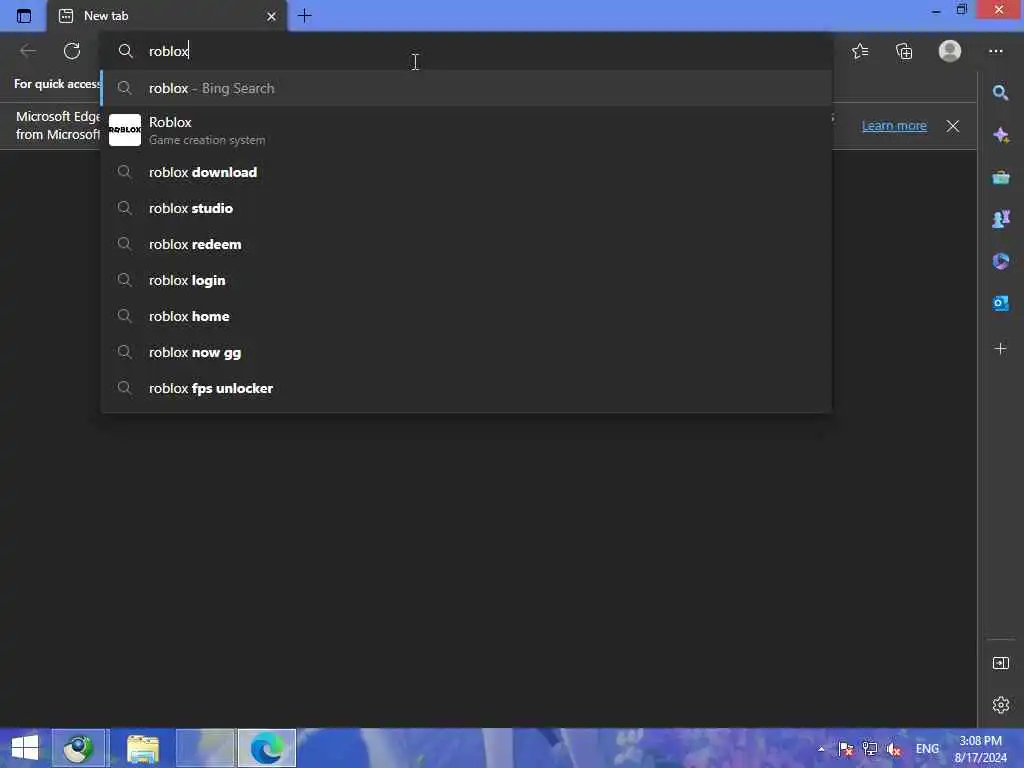The image size is (1024, 768).
Task: Open the sidebar settings gear
Action: tap(1000, 705)
